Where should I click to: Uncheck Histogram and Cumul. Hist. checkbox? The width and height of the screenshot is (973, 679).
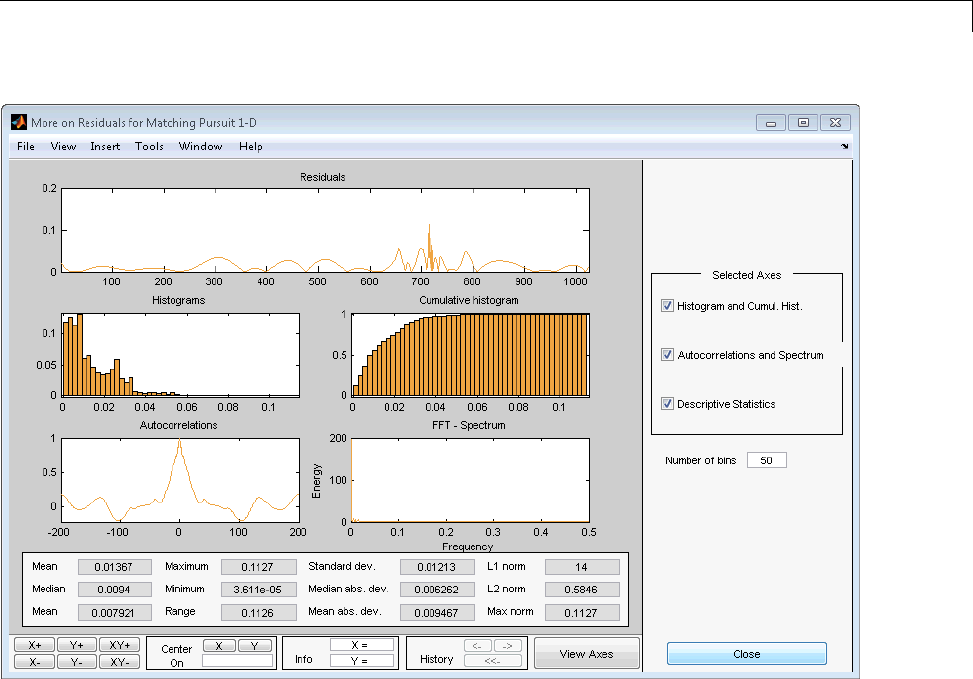coord(667,306)
